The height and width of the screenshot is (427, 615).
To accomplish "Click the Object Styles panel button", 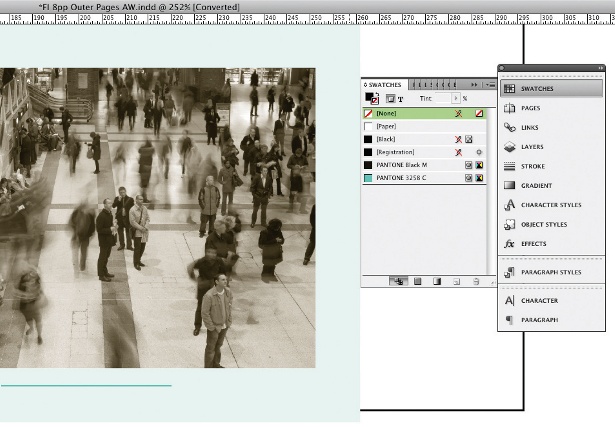I will pyautogui.click(x=545, y=224).
